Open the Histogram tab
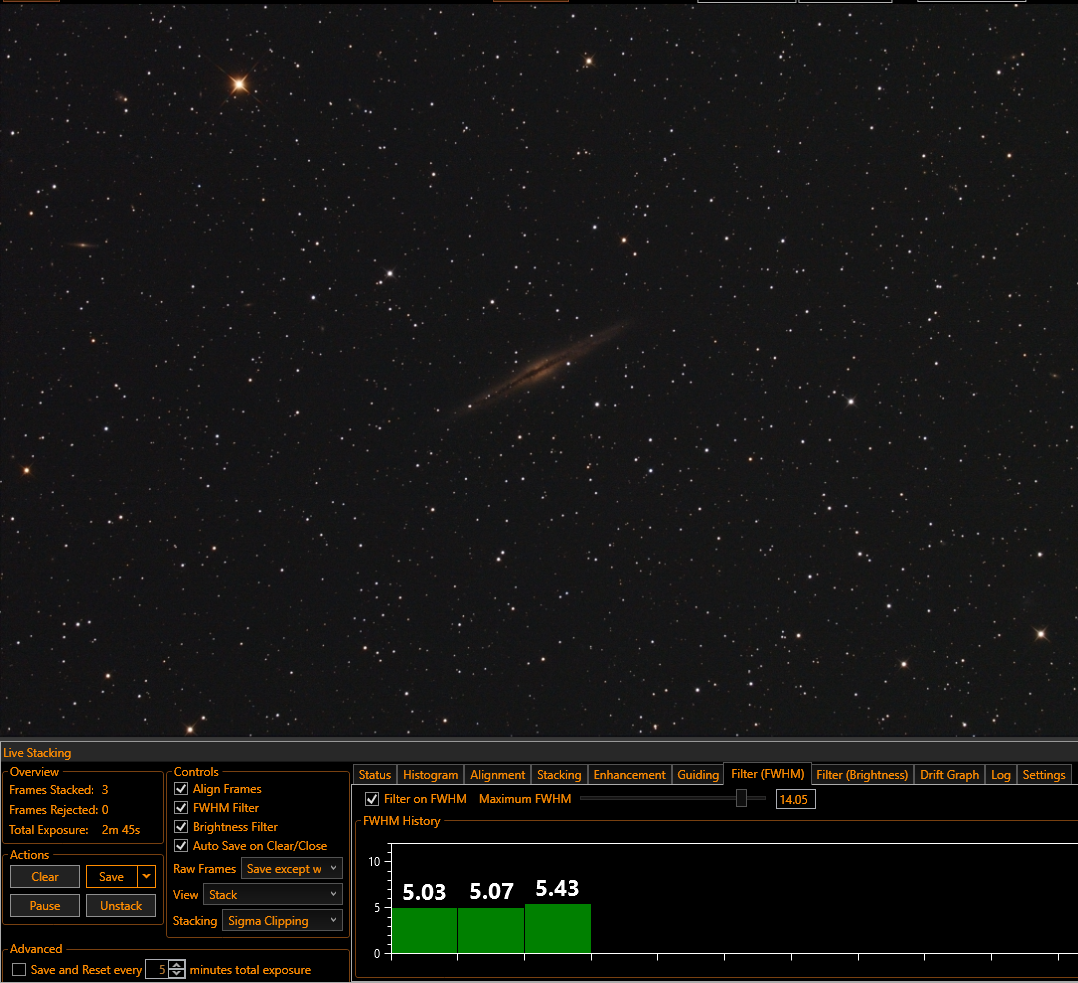Viewport: 1078px width, 983px height. tap(430, 775)
